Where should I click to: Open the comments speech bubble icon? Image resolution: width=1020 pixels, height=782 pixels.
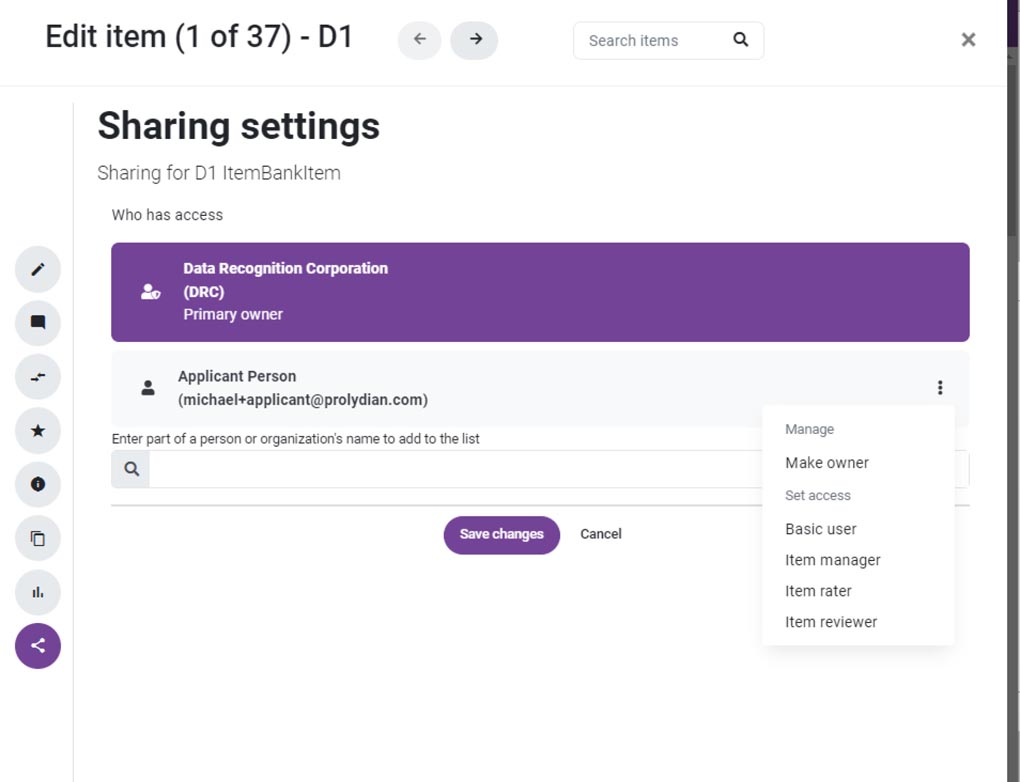(38, 323)
